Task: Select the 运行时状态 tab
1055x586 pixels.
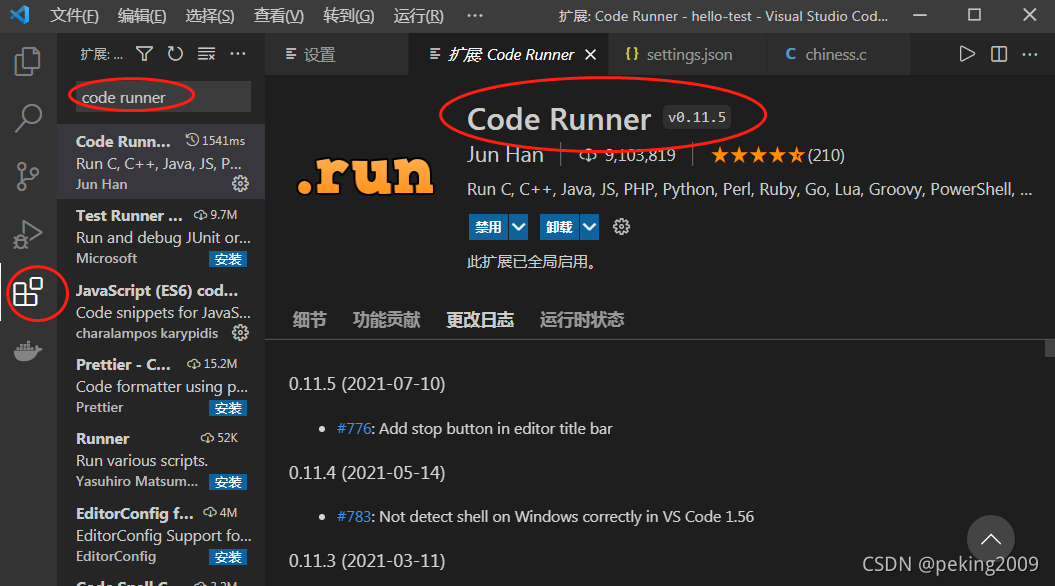Action: 582,320
